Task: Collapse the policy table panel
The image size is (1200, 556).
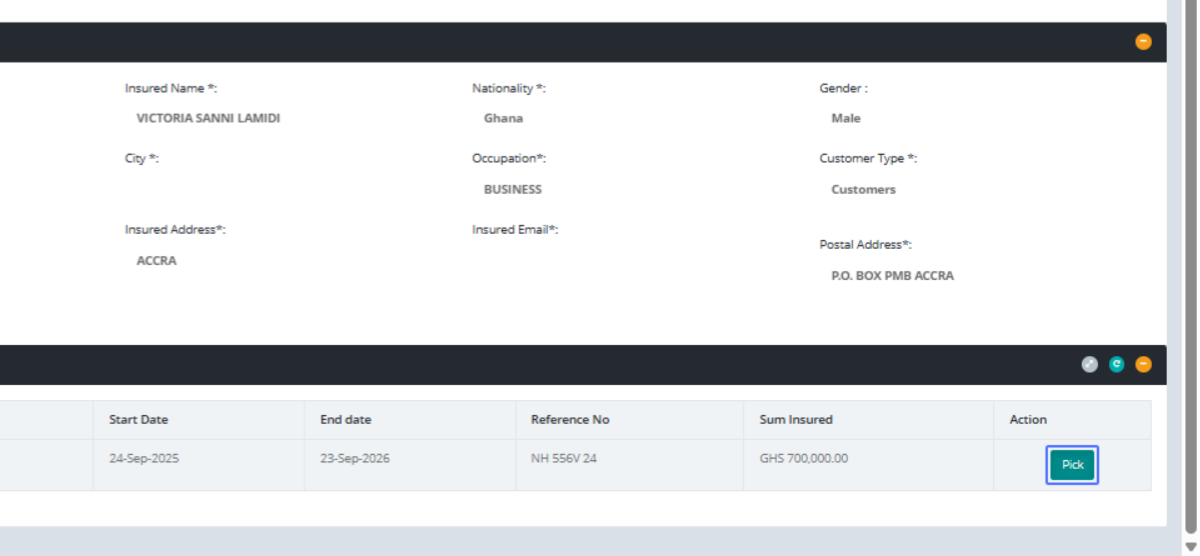Action: pos(1143,365)
